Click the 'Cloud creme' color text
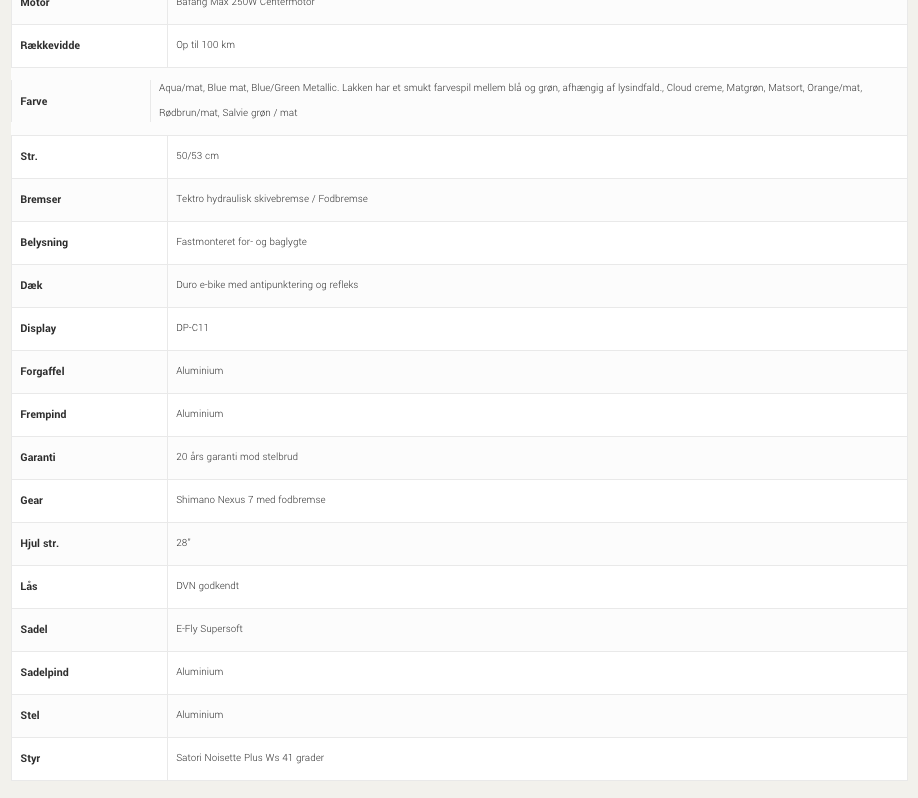The height and width of the screenshot is (798, 918). [x=694, y=88]
